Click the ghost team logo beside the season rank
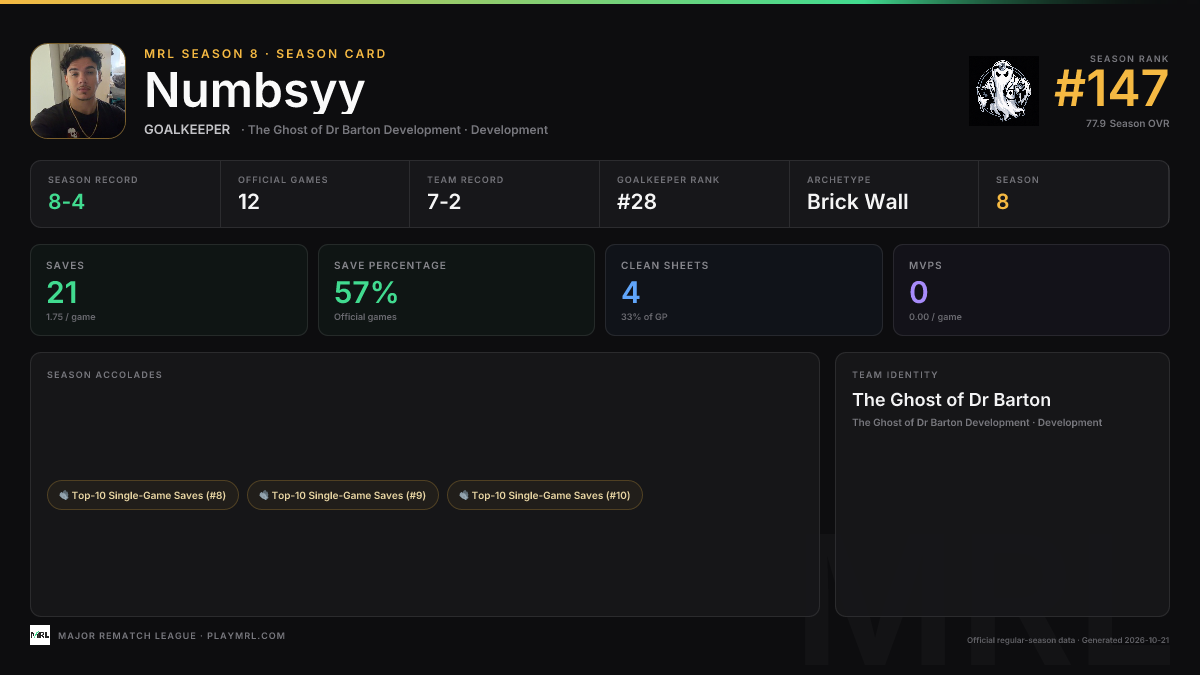This screenshot has height=675, width=1200. click(x=1004, y=91)
